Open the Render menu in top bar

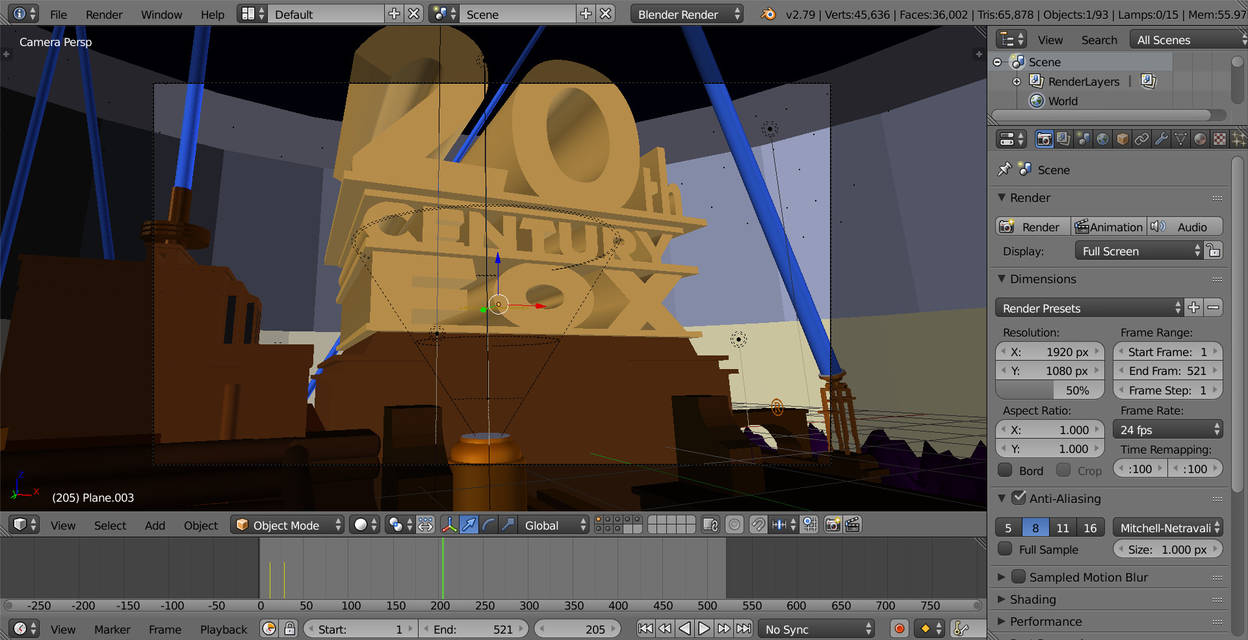[x=104, y=14]
